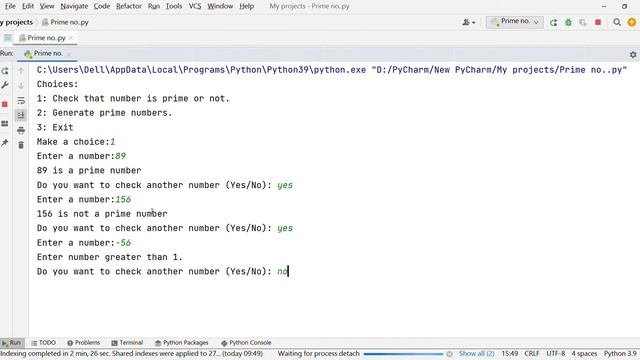Open the File menu
The image size is (640, 360).
10,6
